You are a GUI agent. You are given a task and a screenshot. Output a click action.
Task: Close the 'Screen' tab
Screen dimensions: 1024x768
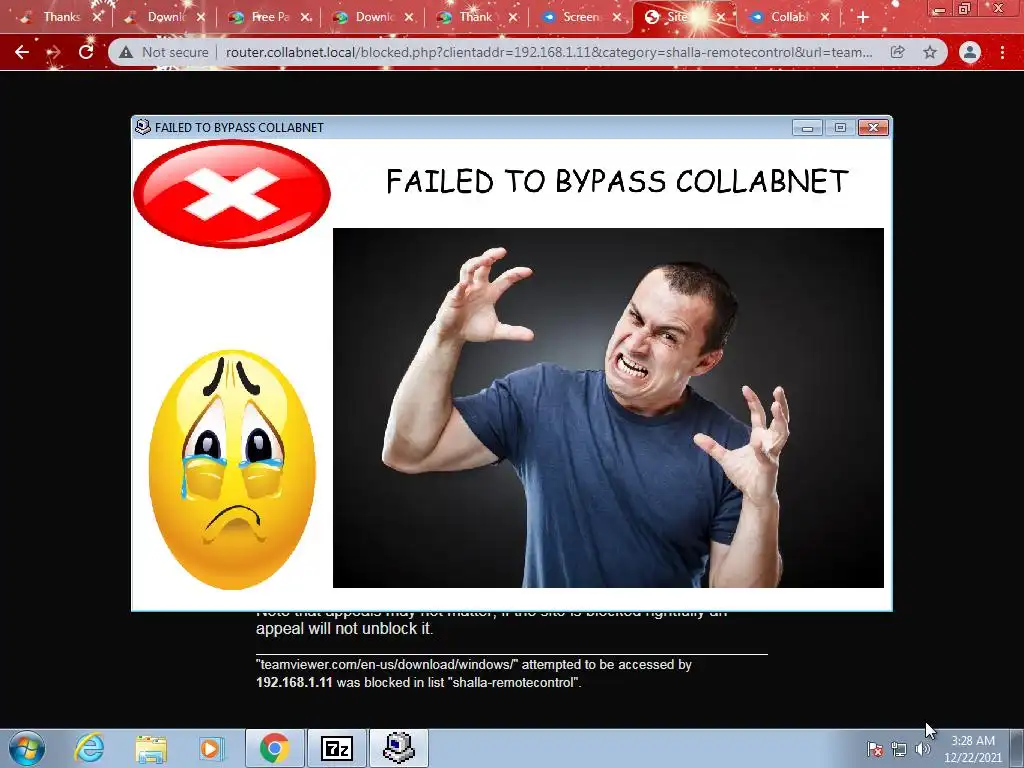pos(616,18)
